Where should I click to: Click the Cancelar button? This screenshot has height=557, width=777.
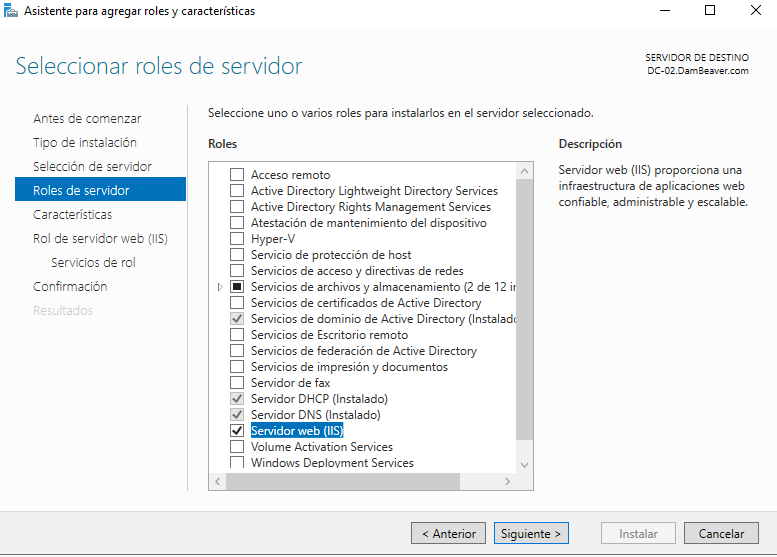[x=721, y=533]
